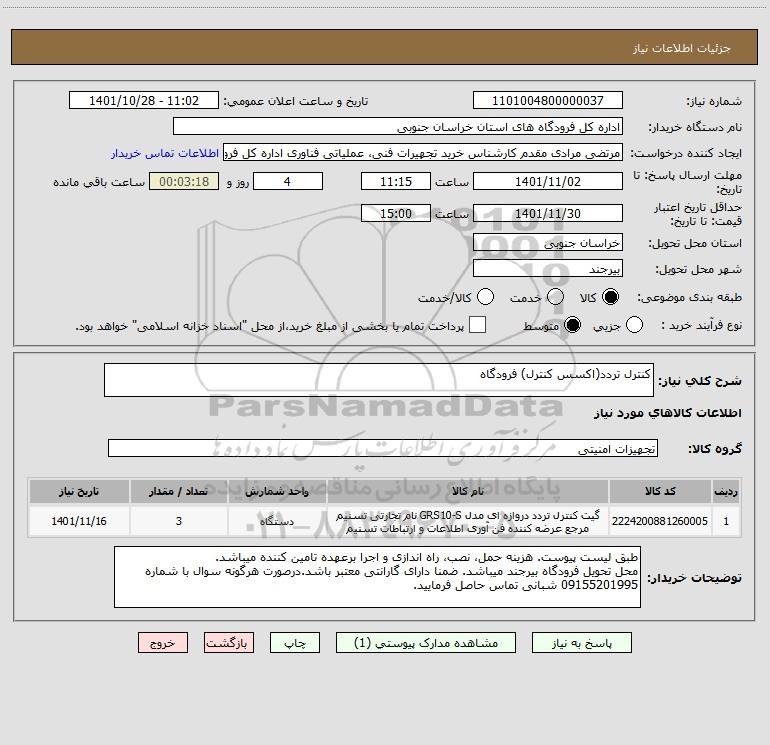Select the متوسط purchase type radio
Screen dimensions: 770x745
click(x=573, y=325)
